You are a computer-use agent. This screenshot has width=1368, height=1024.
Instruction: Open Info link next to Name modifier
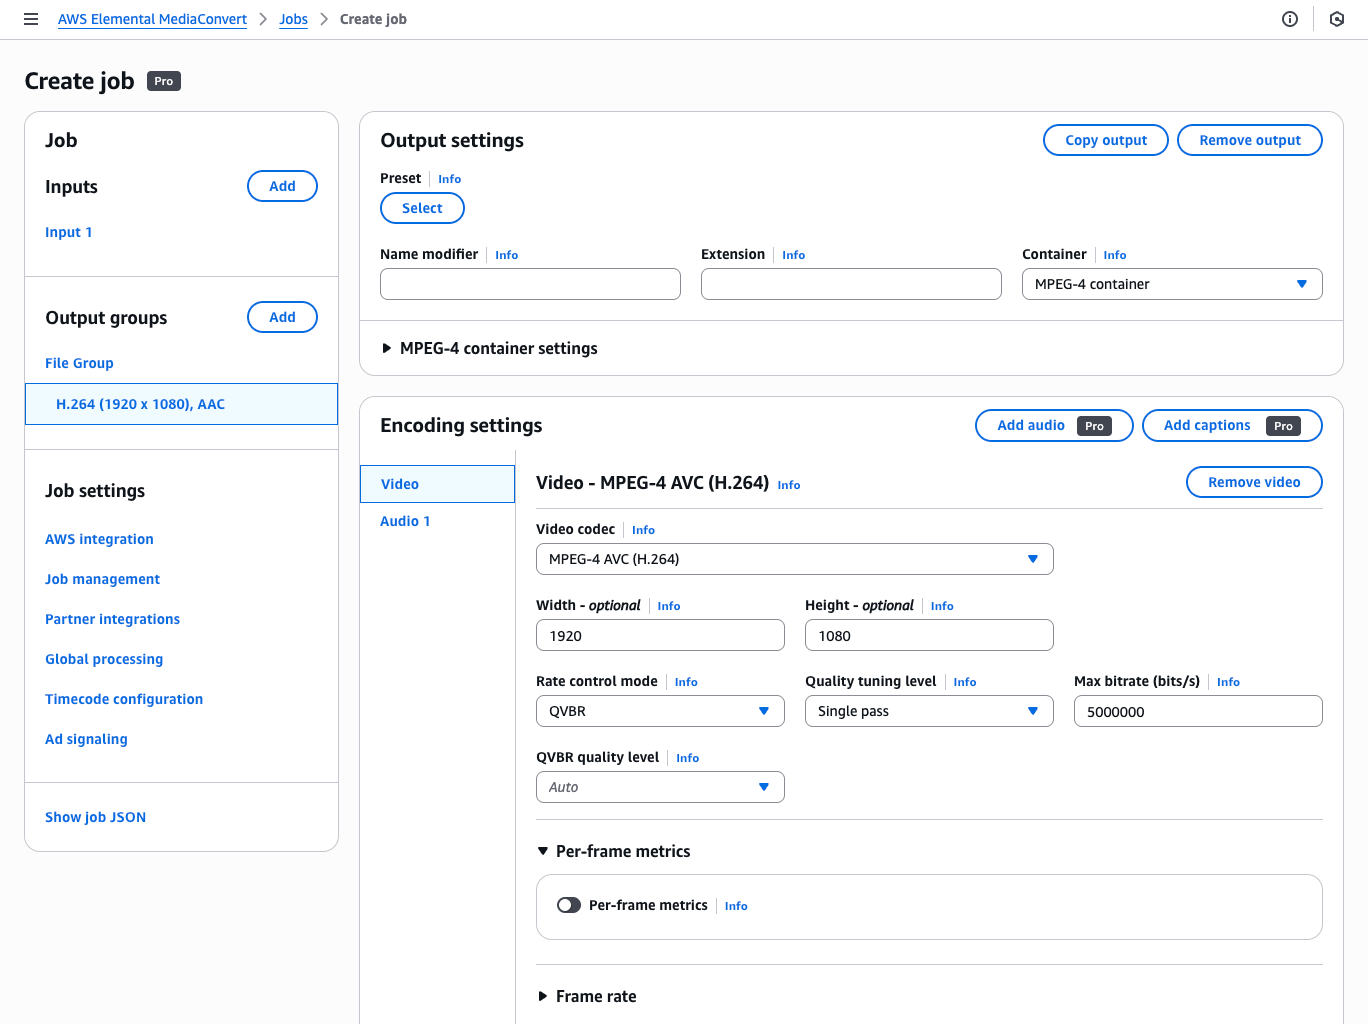click(x=506, y=255)
